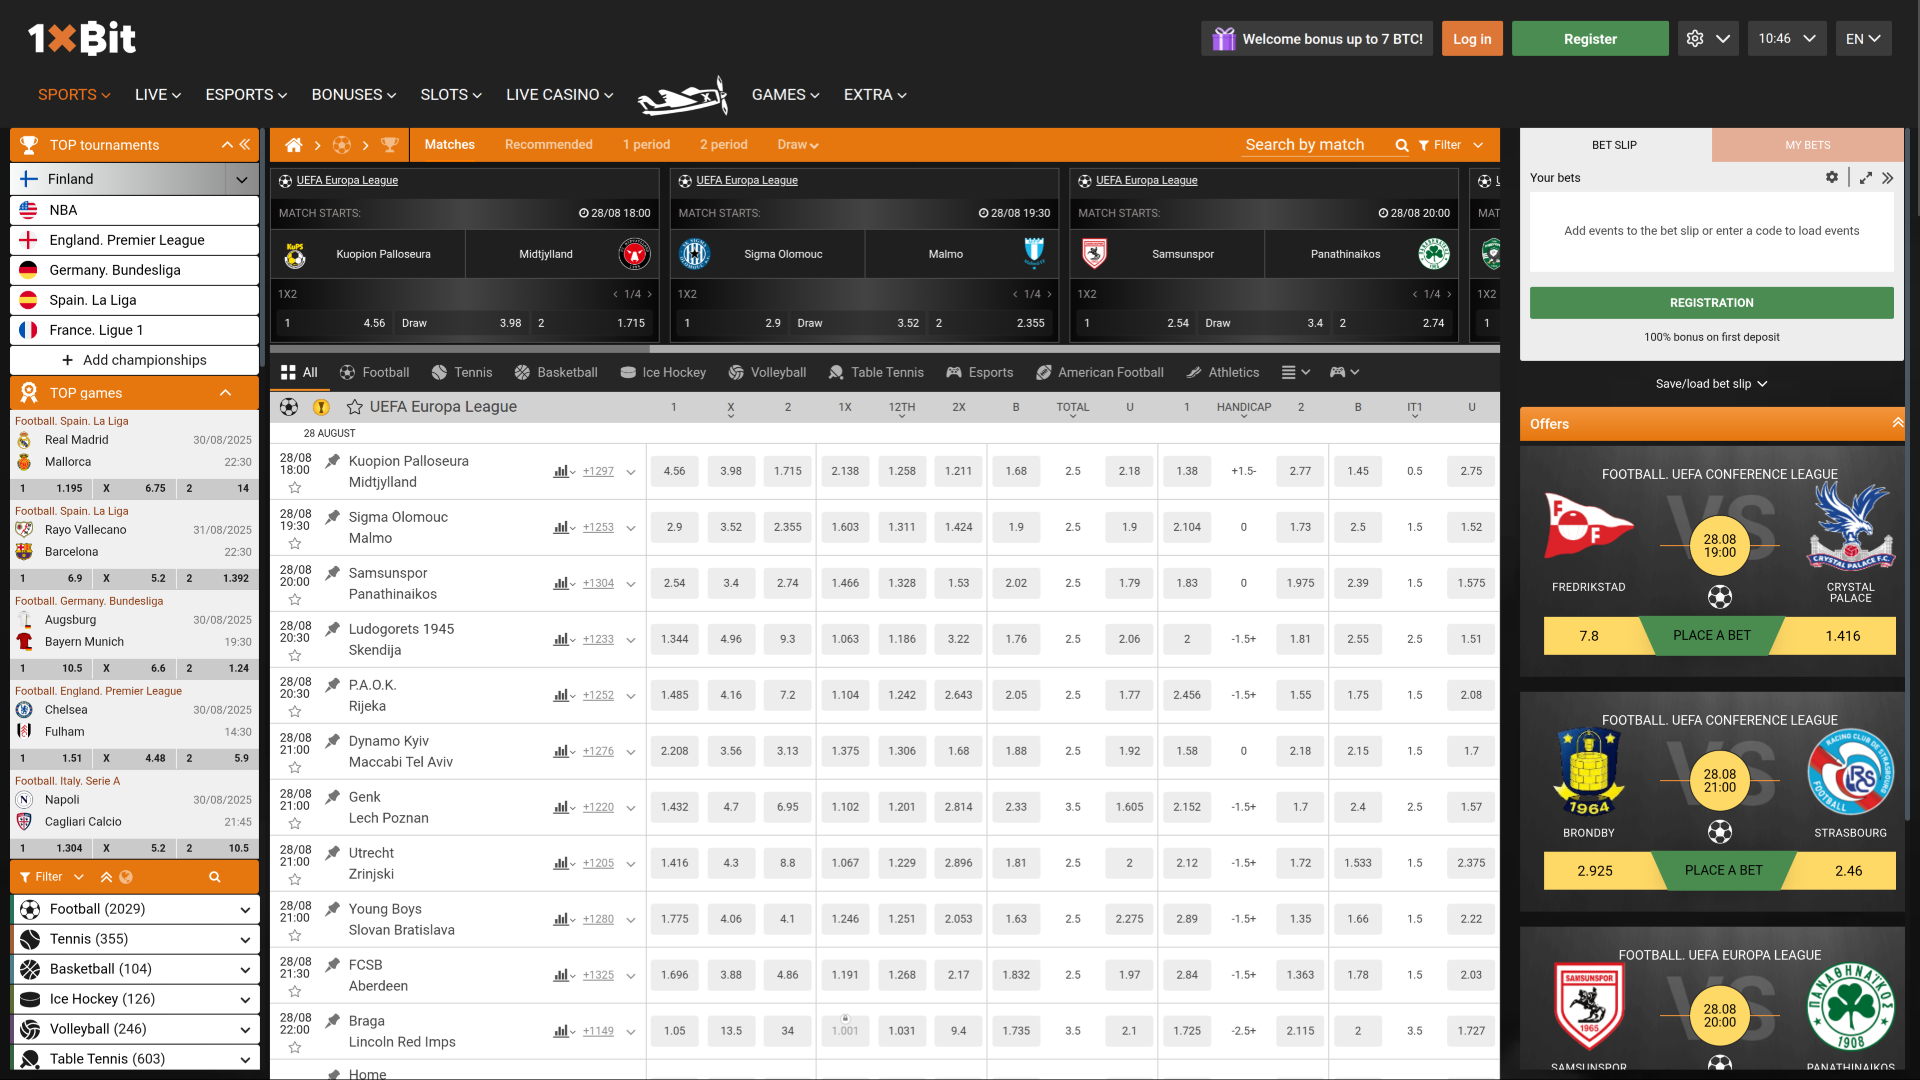Image resolution: width=1920 pixels, height=1080 pixels.
Task: Star the Genk vs Lech Poznan match
Action: click(294, 824)
